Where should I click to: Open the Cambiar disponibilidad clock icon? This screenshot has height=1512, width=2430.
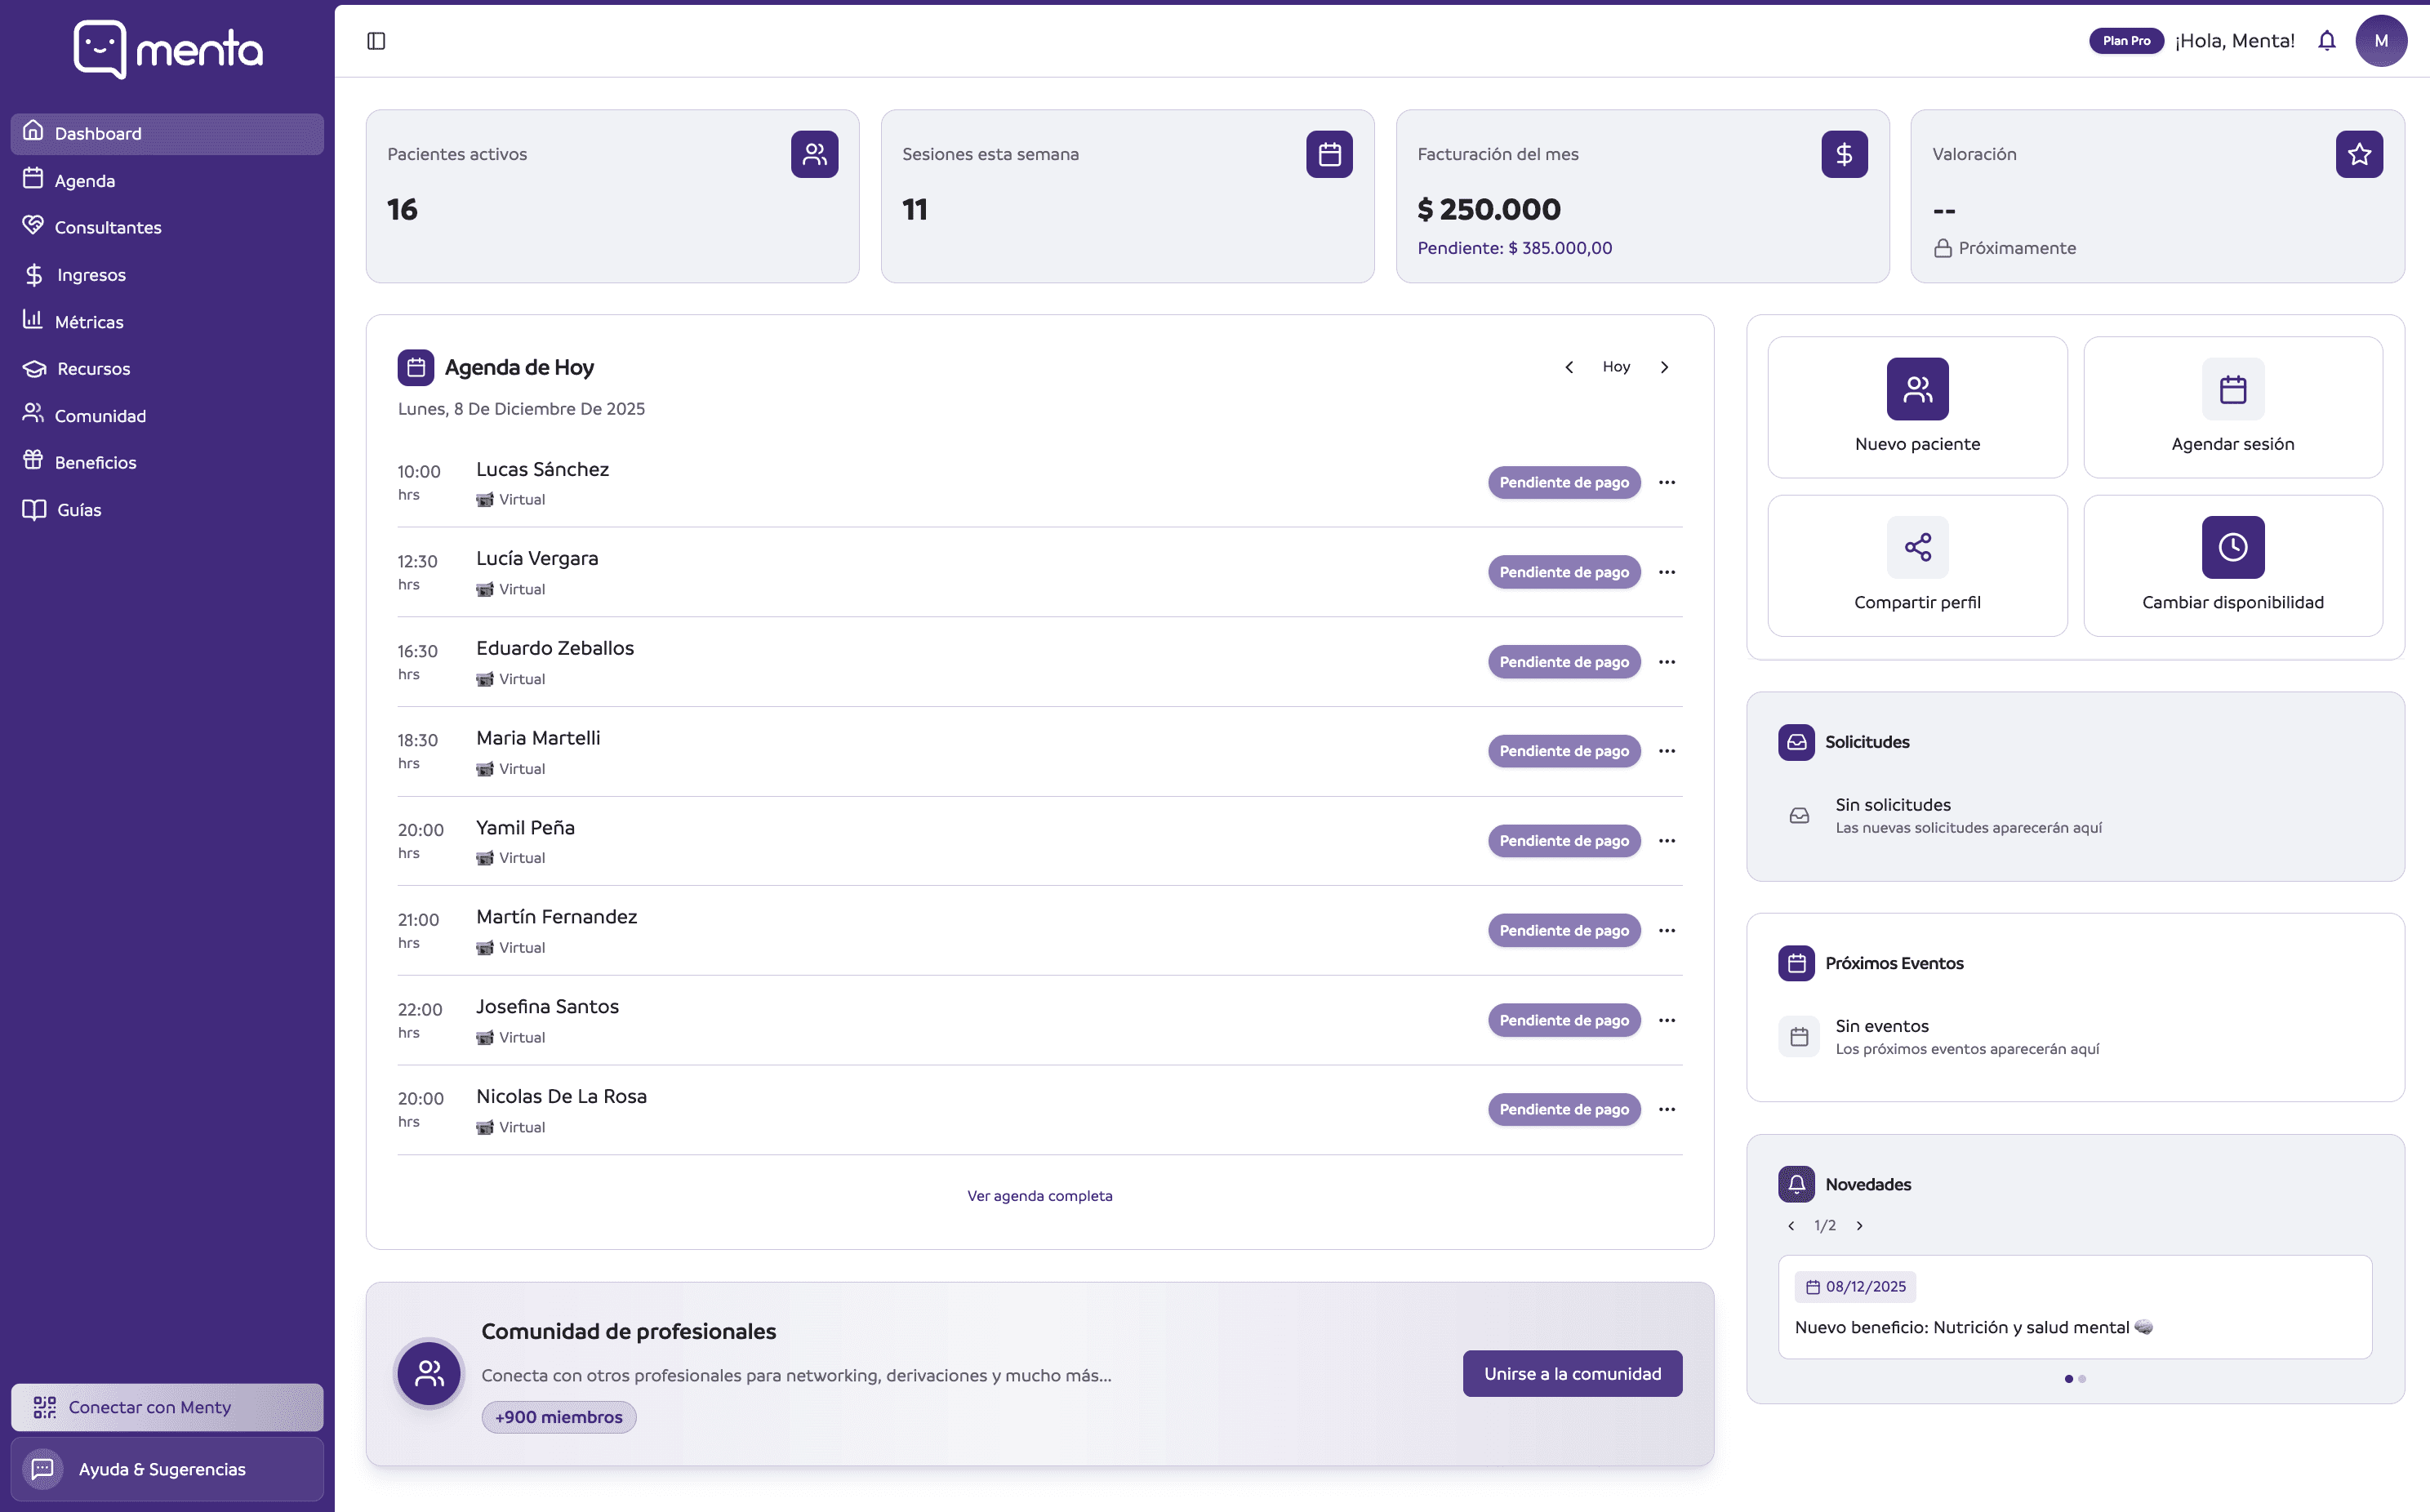2232,547
